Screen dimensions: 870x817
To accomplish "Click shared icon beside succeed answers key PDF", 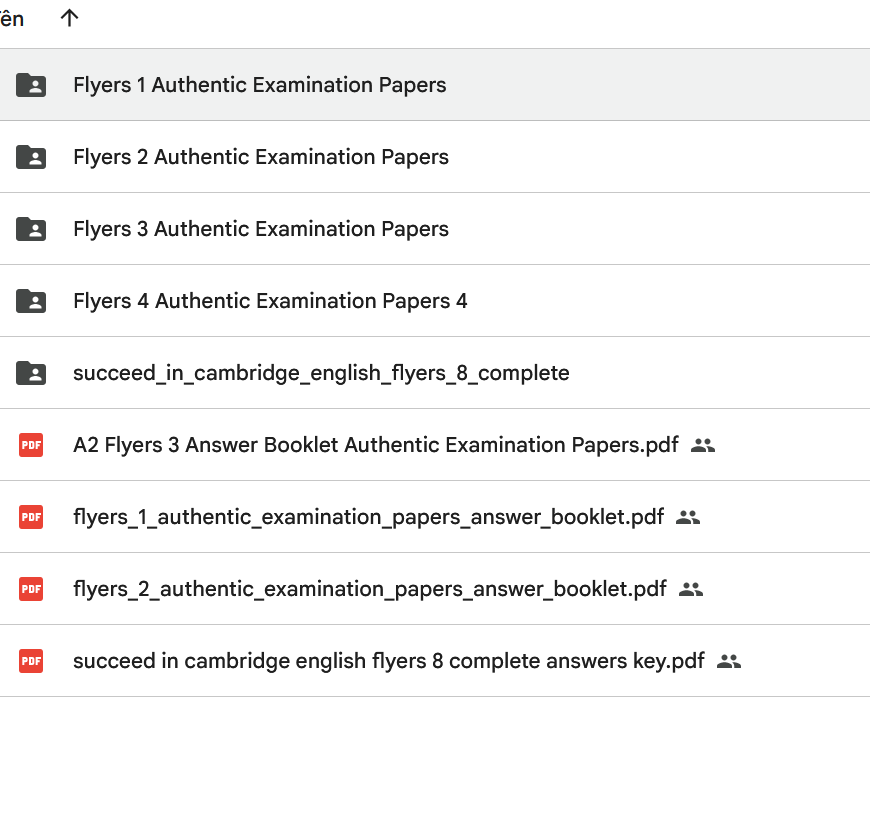I will click(x=729, y=661).
